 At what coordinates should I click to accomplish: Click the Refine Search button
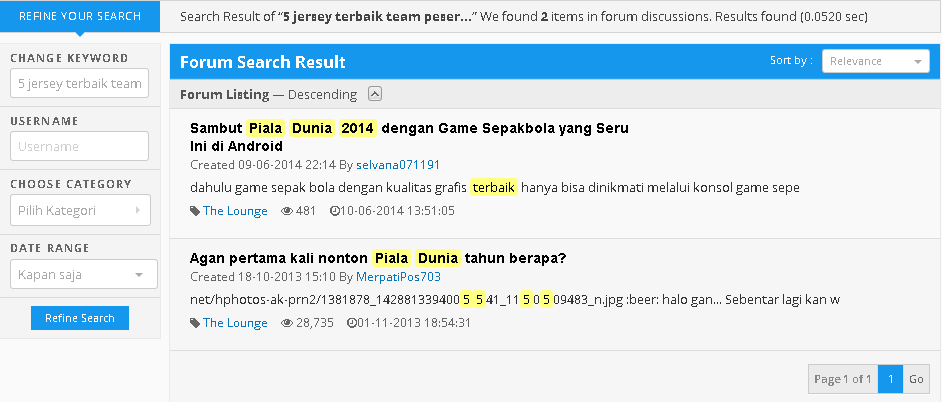coord(80,318)
